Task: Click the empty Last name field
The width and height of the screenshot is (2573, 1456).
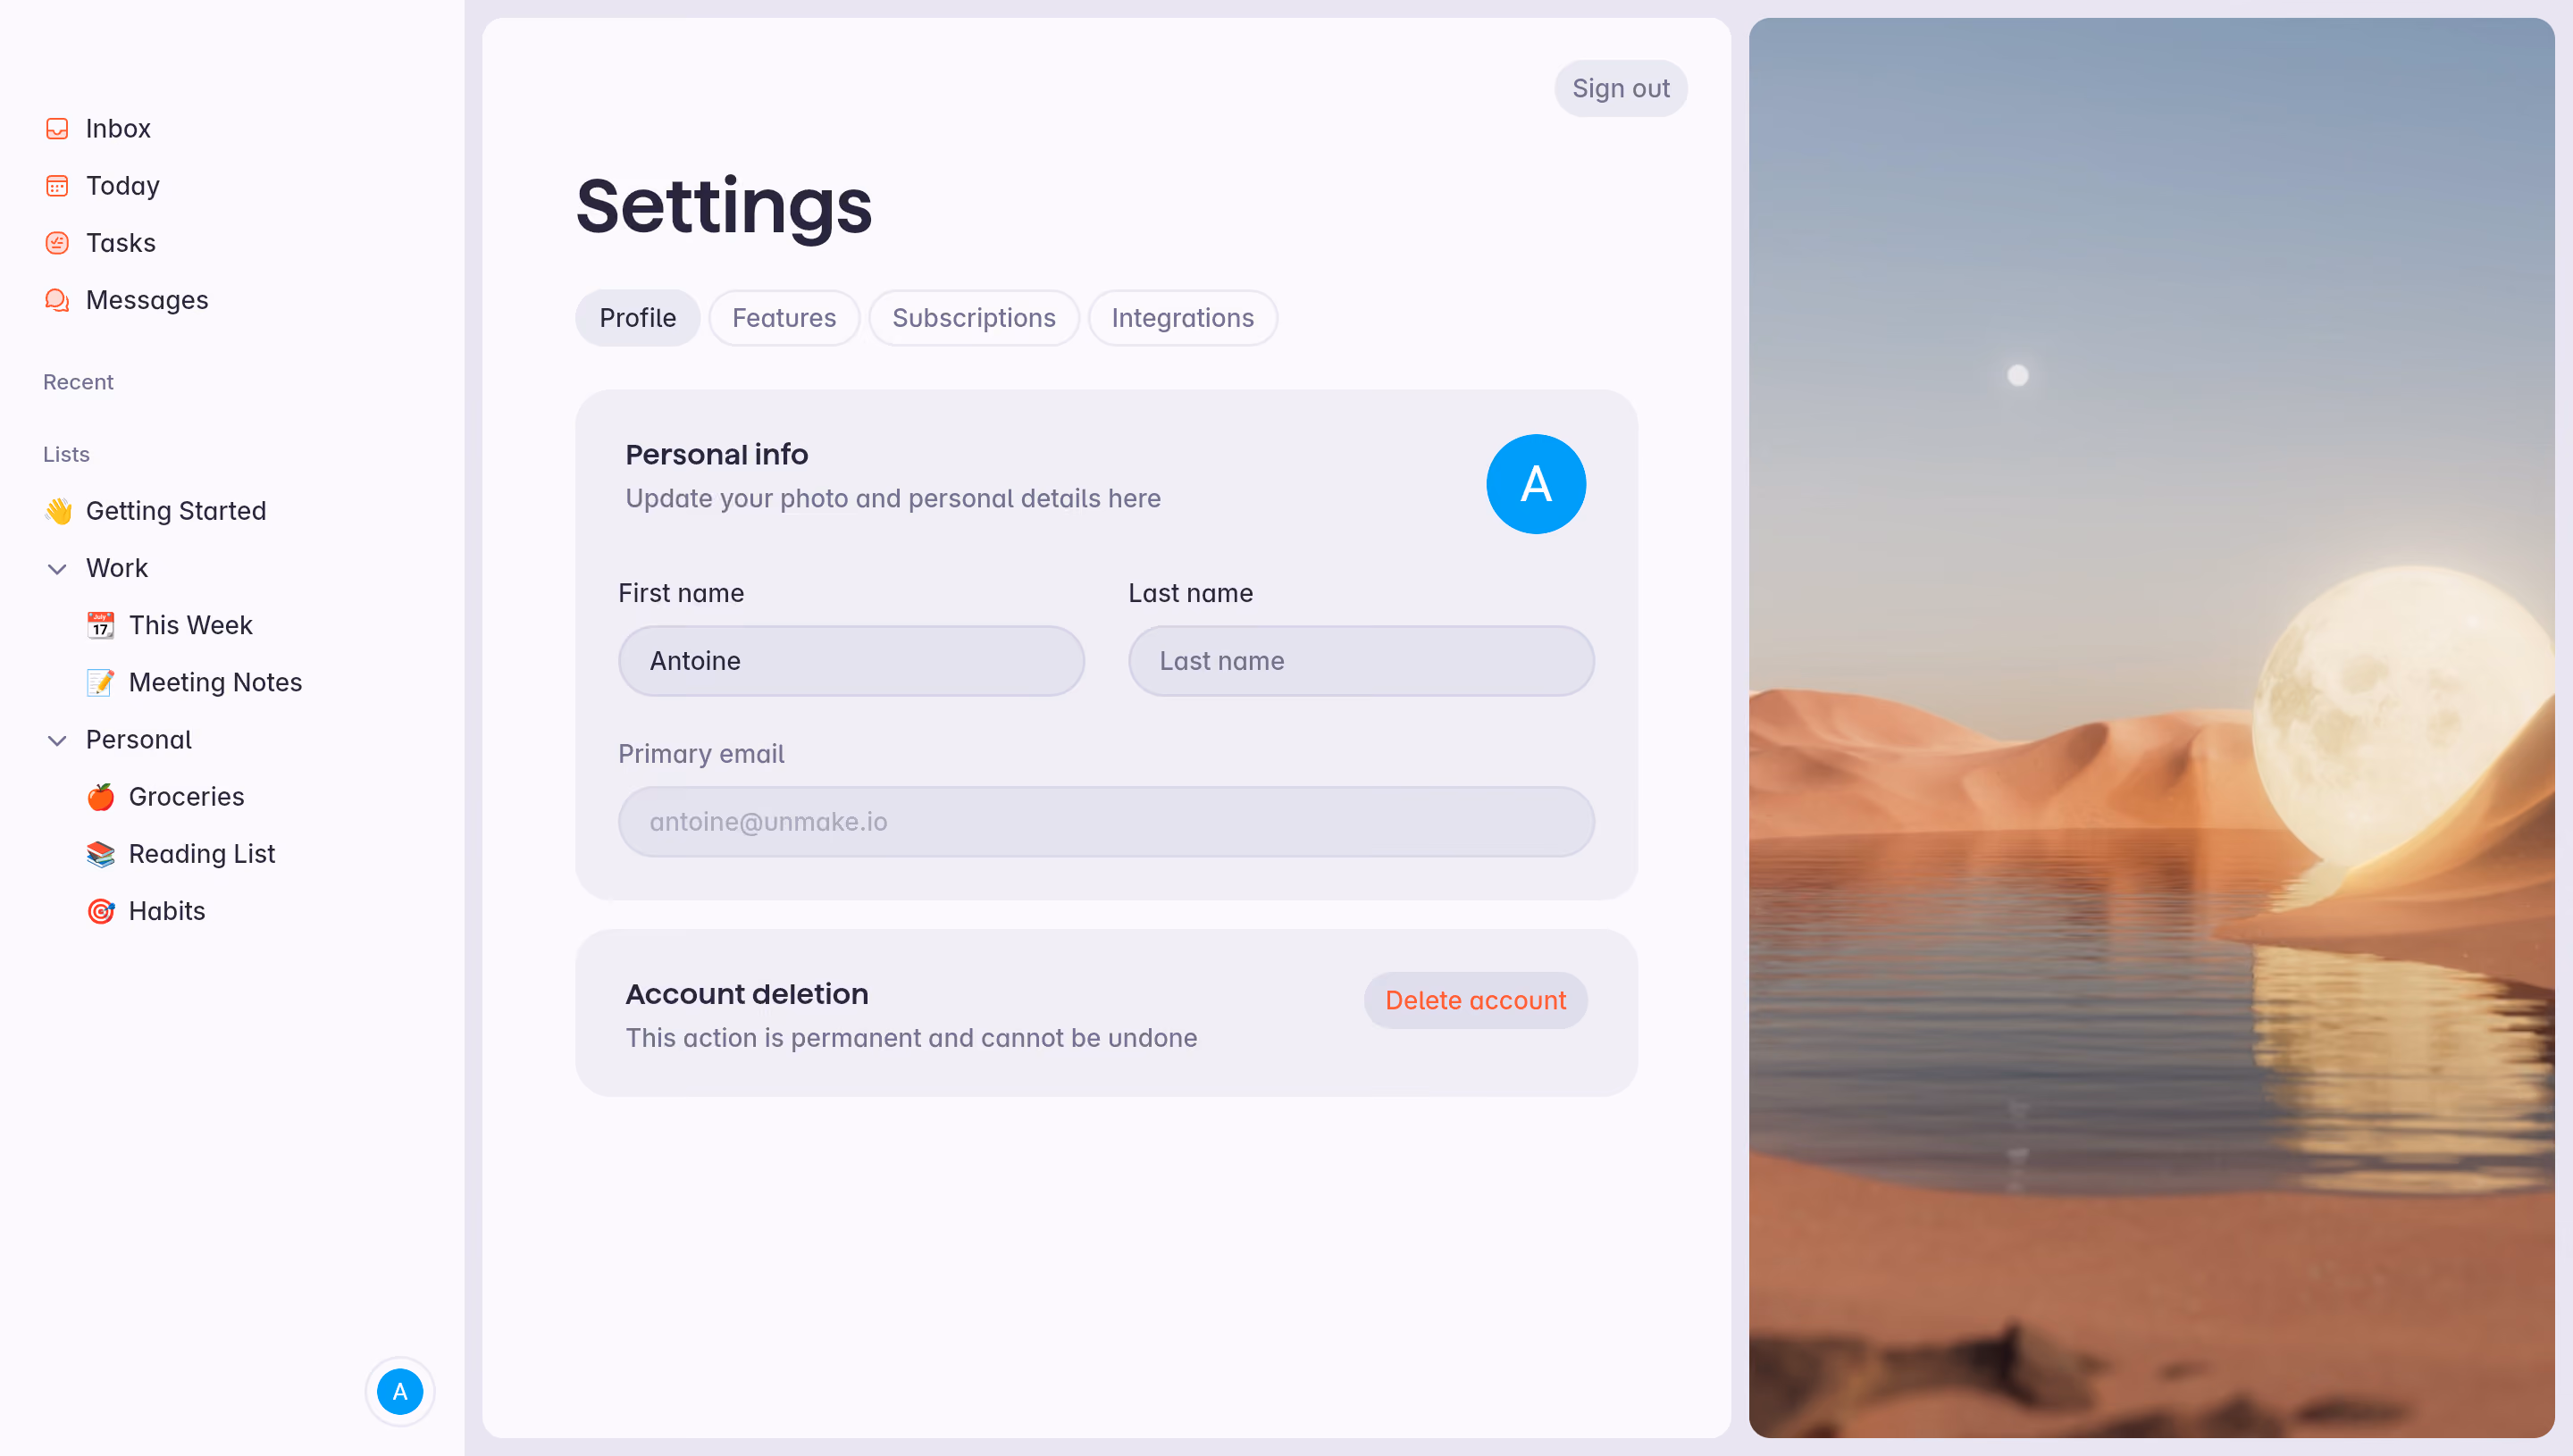Action: (1361, 661)
